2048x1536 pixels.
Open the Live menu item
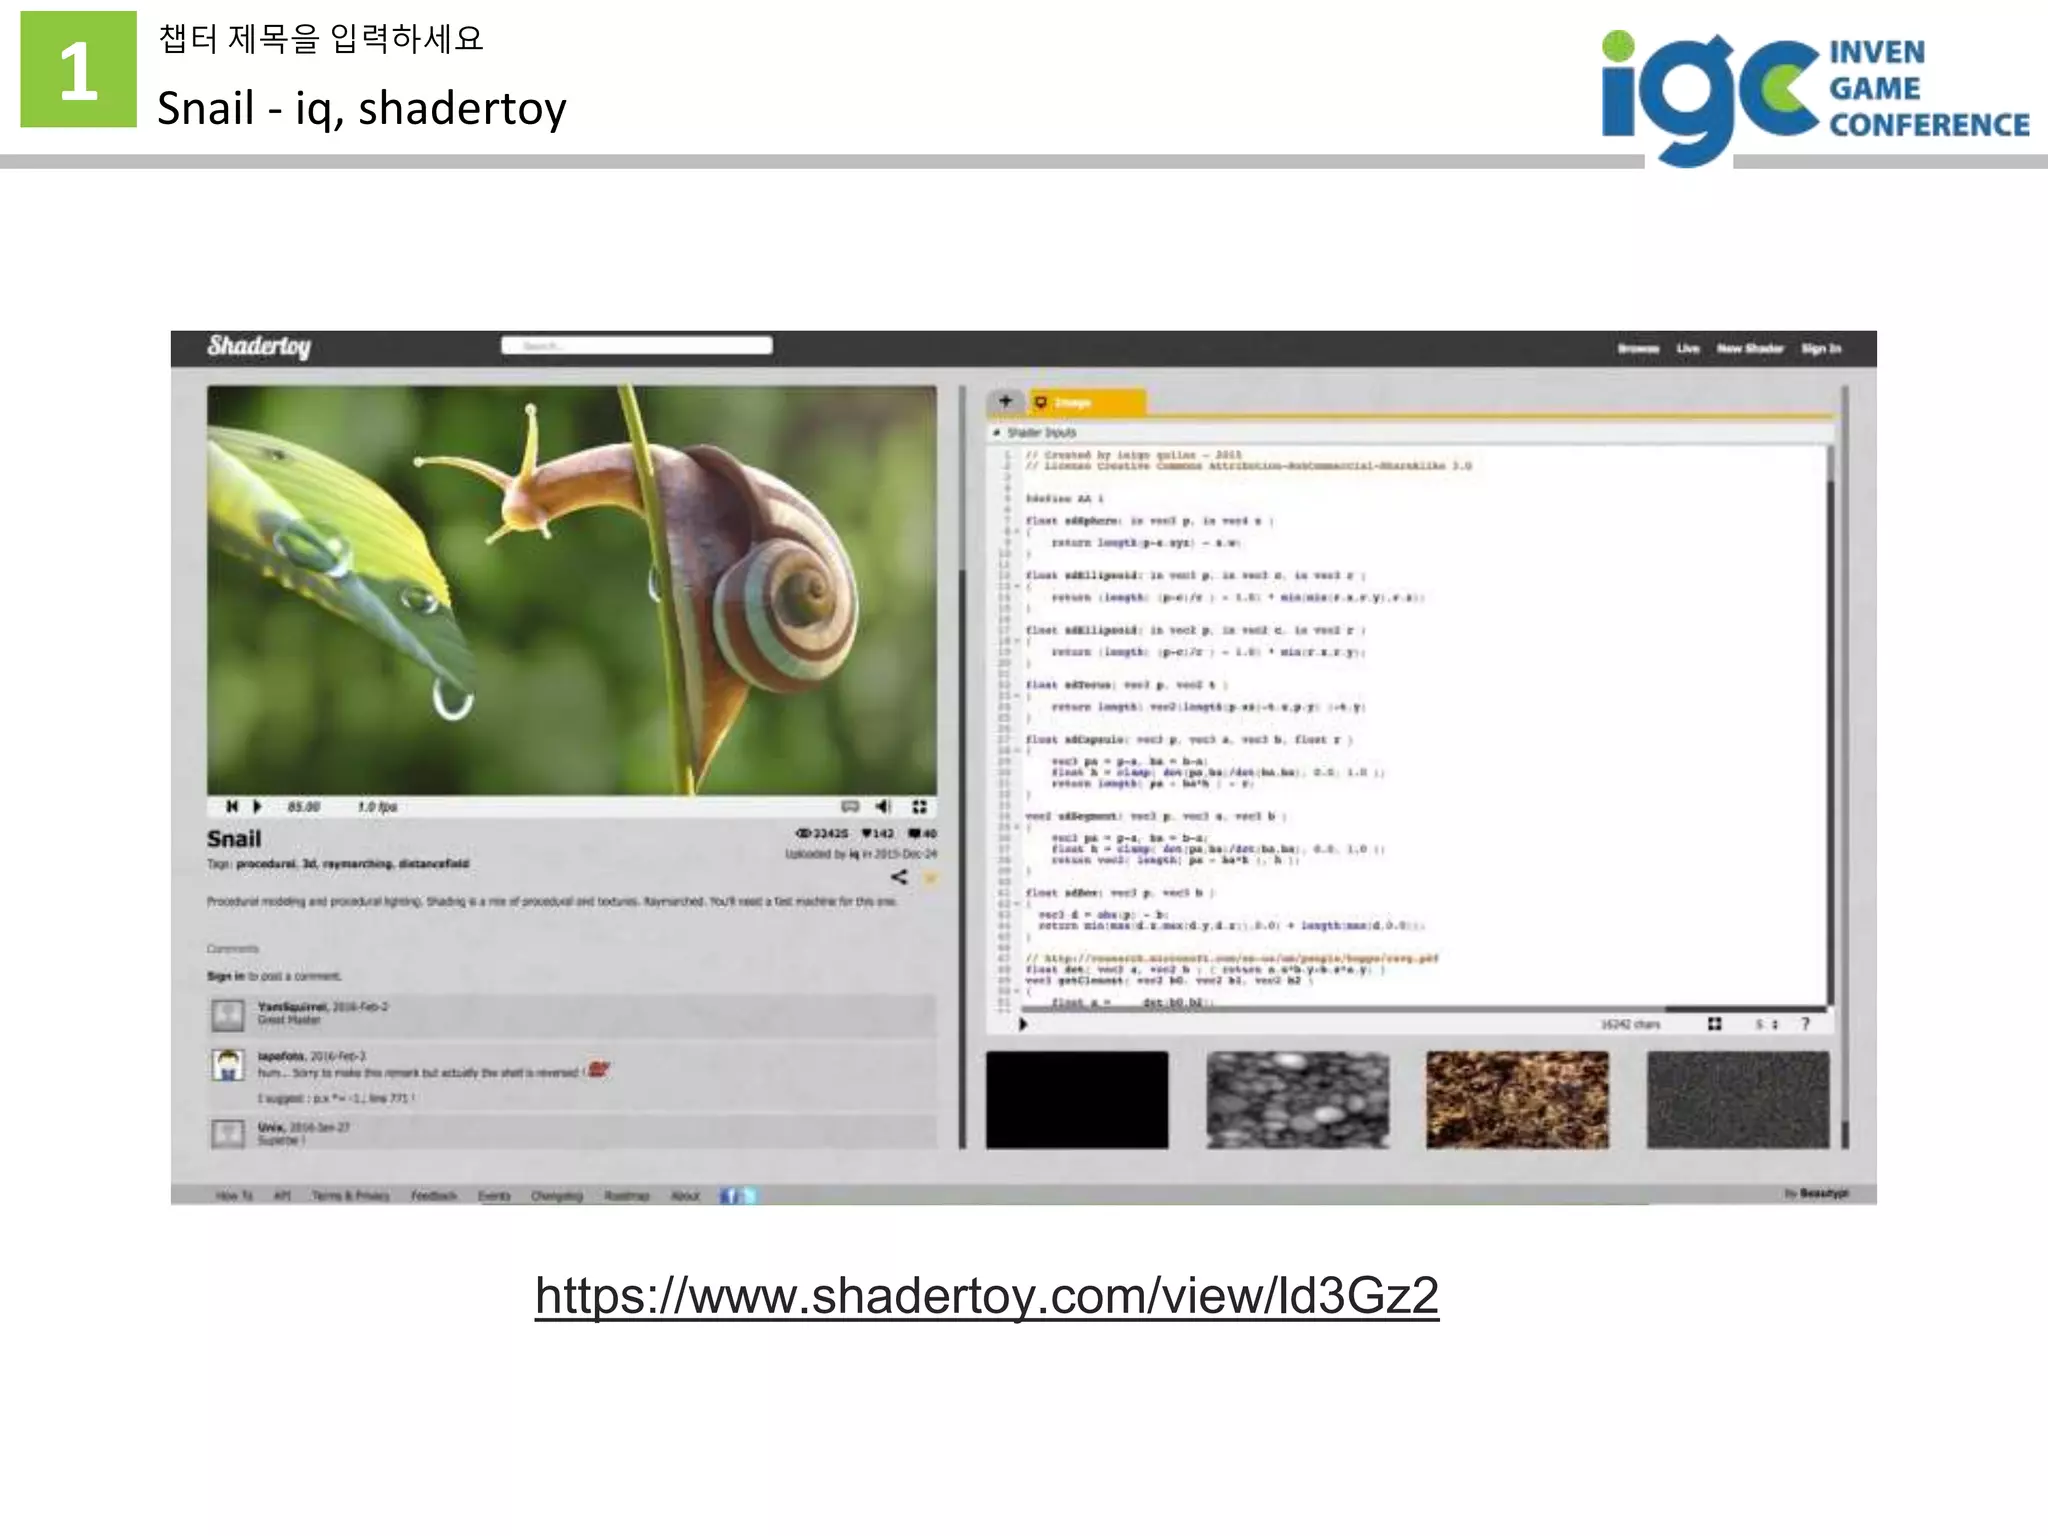pos(1688,349)
